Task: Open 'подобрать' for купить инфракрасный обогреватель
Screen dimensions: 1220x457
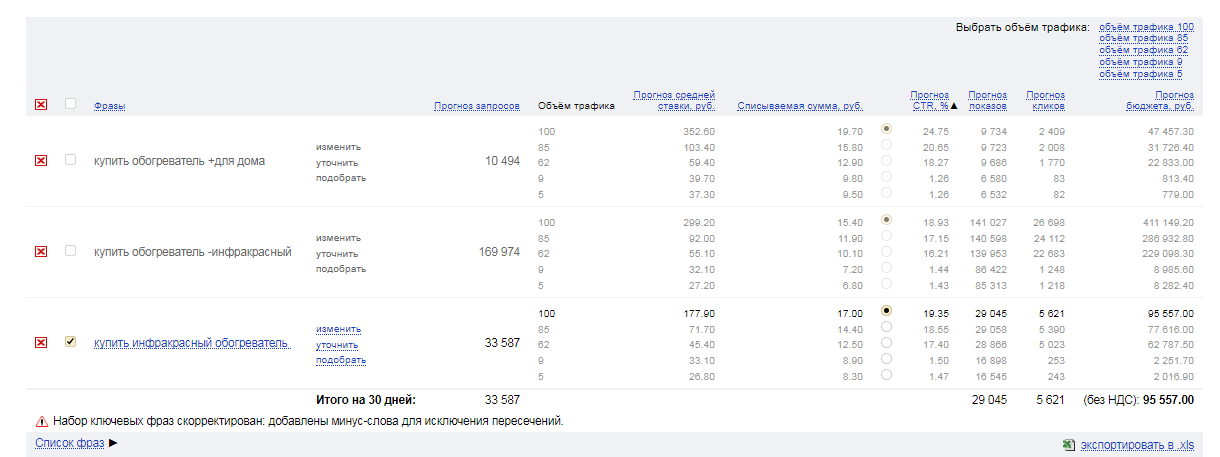Action: tap(340, 360)
